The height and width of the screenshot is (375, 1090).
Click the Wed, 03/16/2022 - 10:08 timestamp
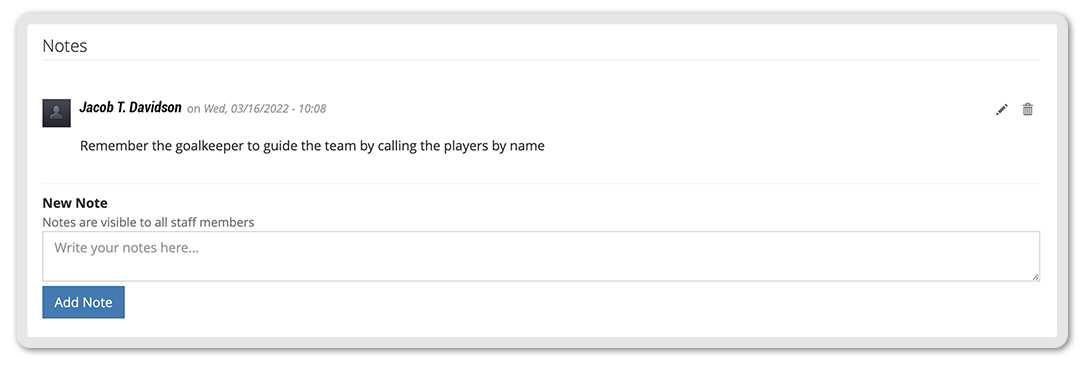(x=265, y=109)
